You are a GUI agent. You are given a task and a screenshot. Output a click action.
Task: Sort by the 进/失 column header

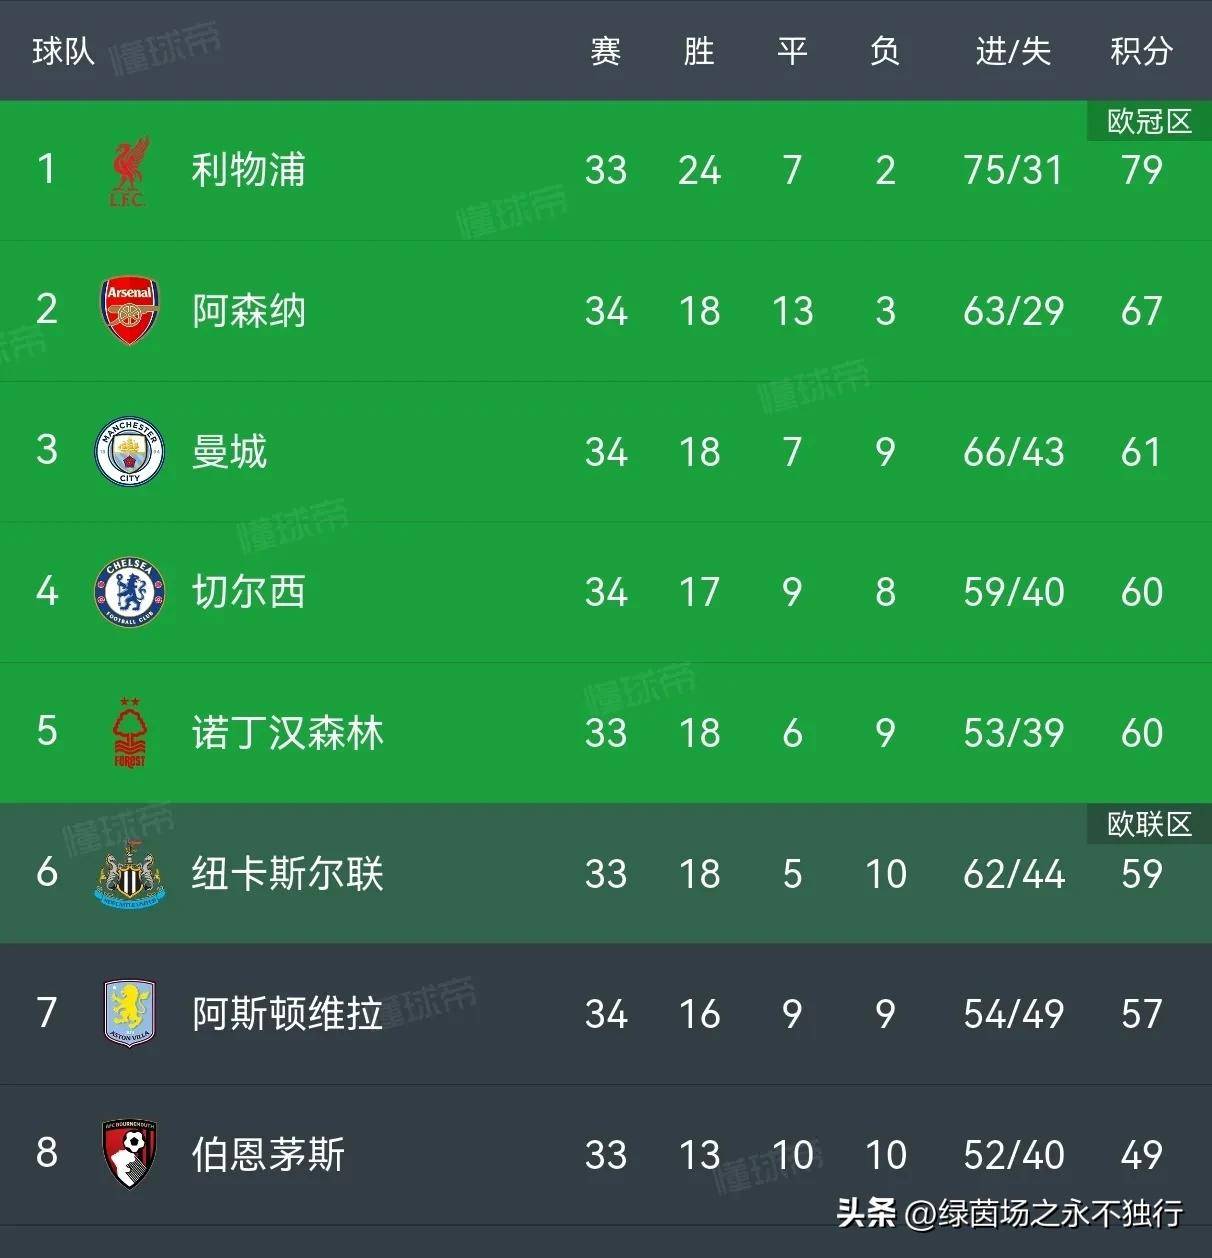click(1013, 51)
